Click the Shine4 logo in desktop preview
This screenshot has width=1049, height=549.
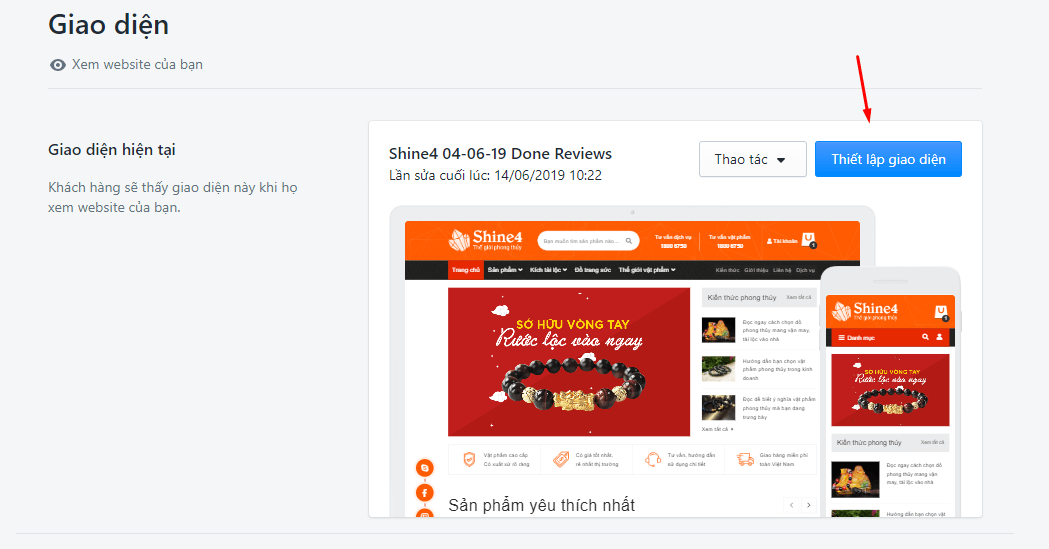click(486, 239)
